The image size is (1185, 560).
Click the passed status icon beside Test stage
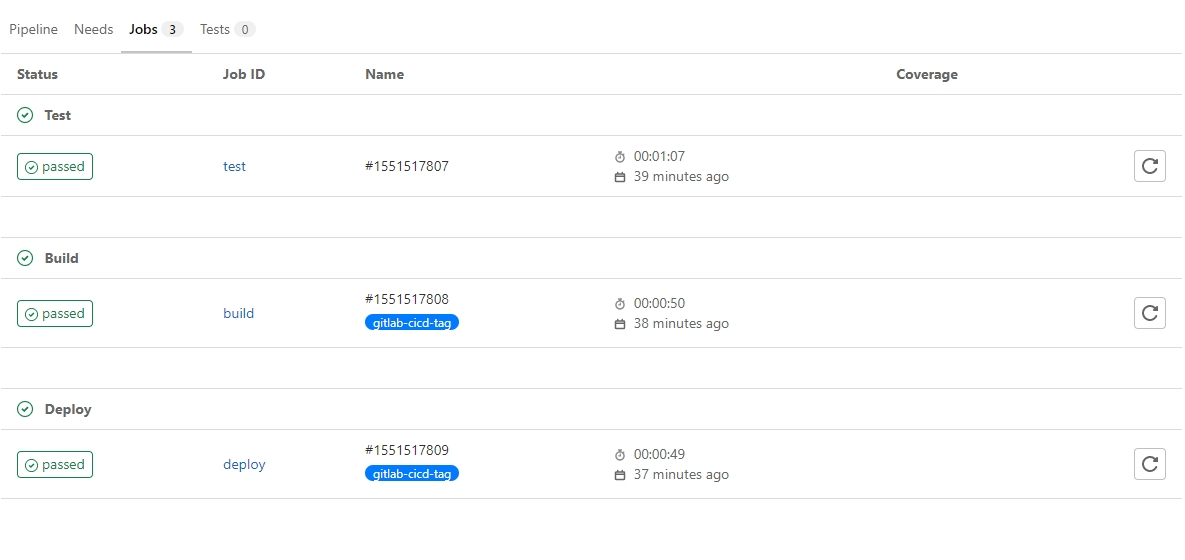(25, 115)
